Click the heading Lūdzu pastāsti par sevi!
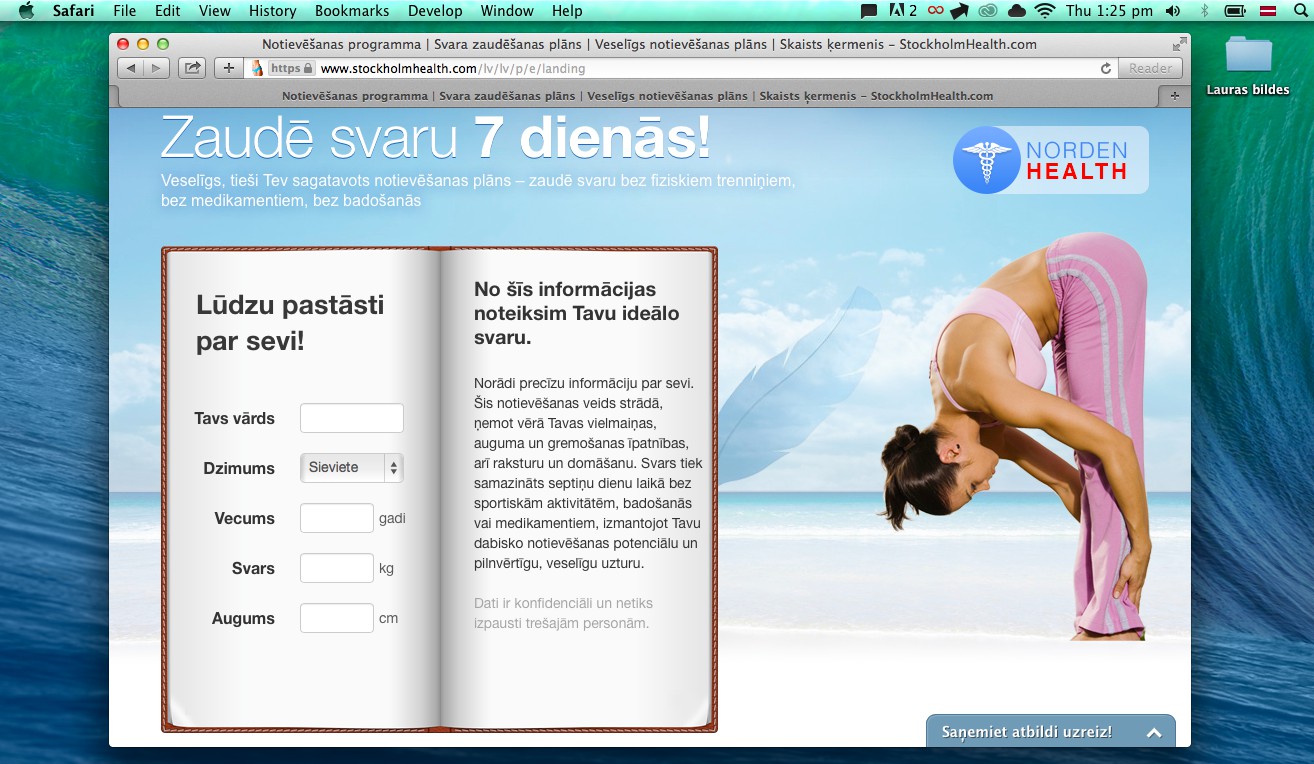 [x=290, y=323]
